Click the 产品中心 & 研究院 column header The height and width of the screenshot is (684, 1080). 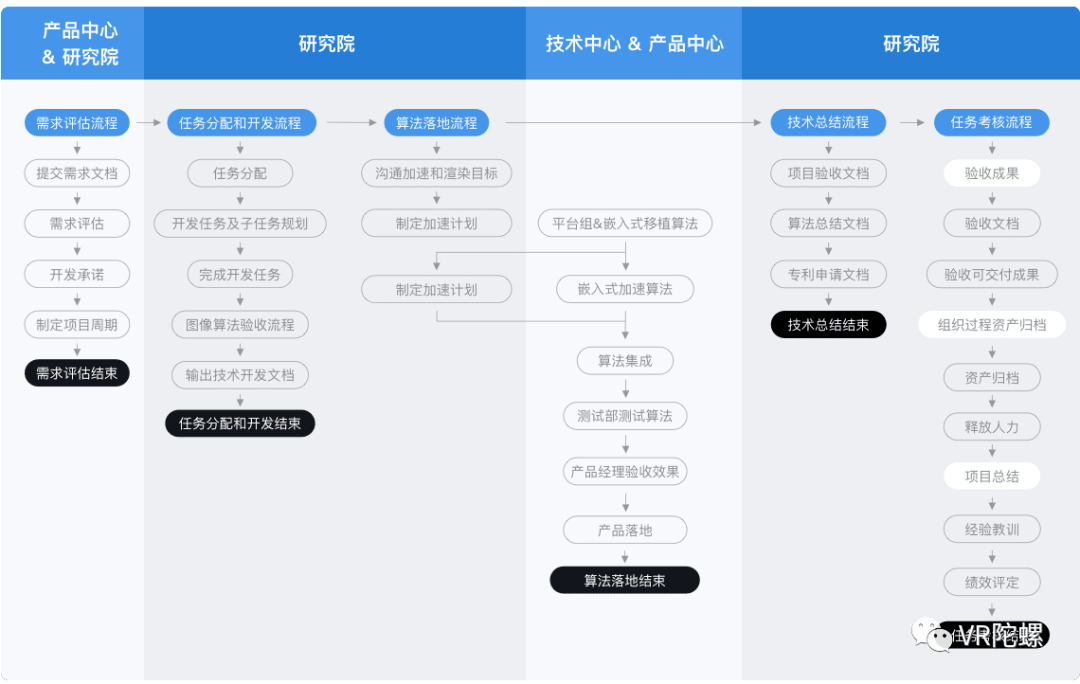[x=72, y=43]
